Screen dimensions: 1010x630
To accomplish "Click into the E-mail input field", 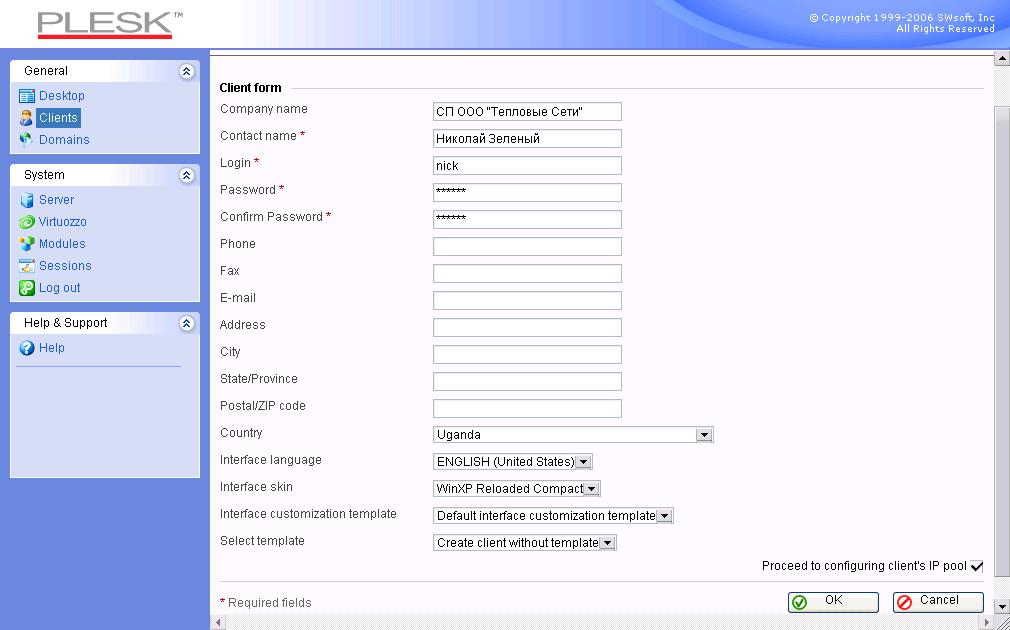I will 527,300.
